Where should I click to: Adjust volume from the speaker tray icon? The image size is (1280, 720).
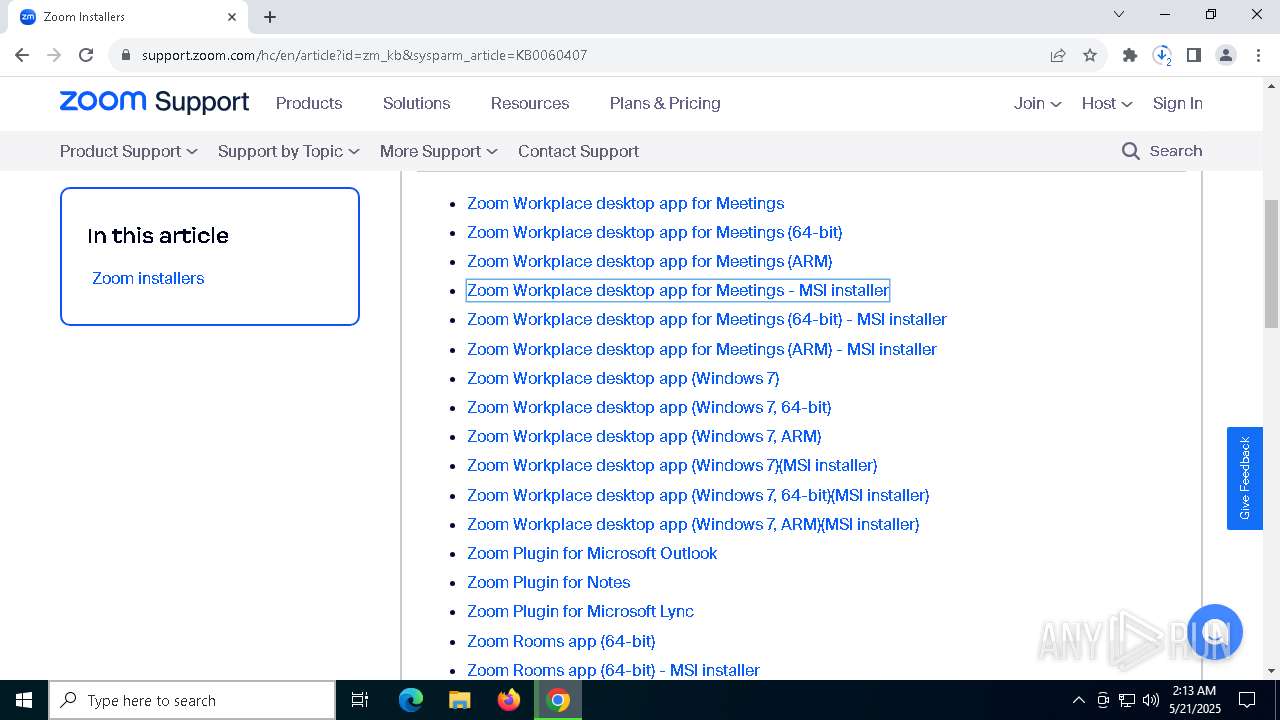tap(1151, 700)
